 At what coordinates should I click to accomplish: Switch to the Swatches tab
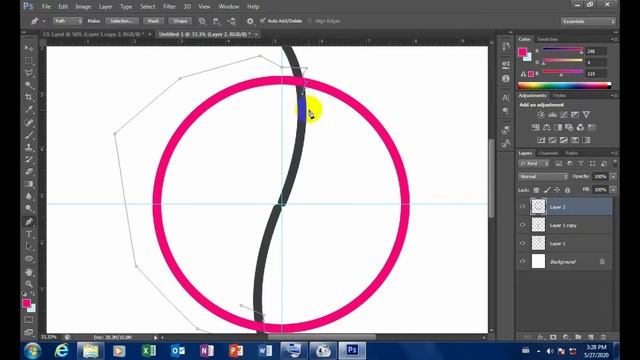[547, 39]
